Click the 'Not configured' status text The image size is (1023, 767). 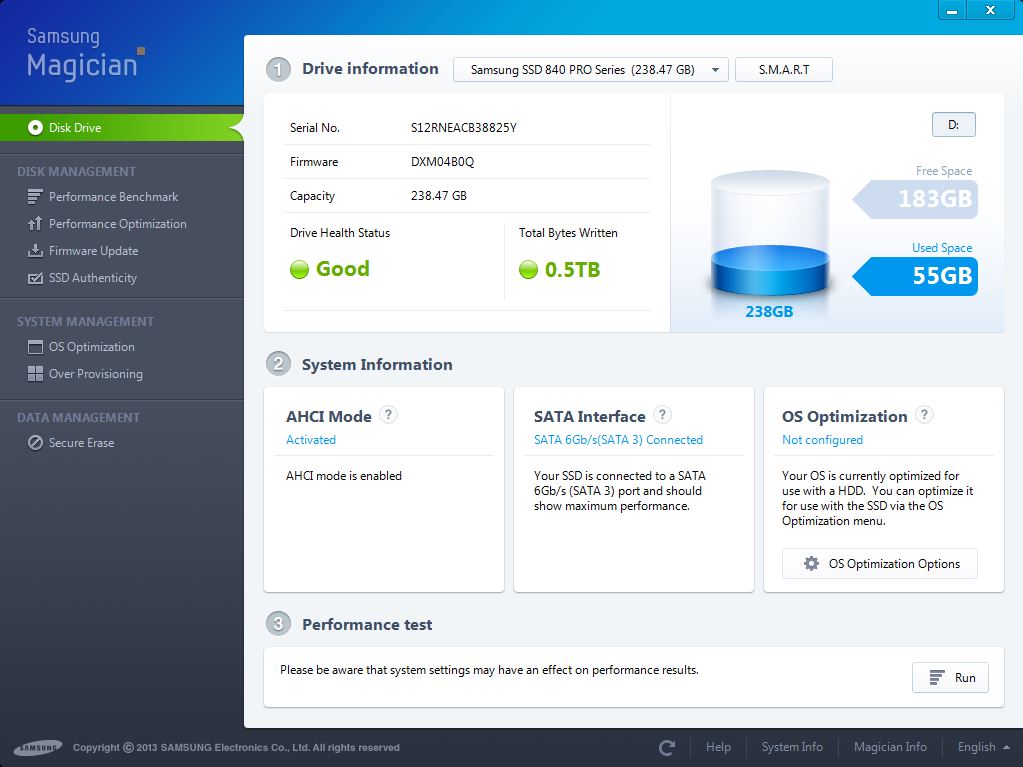(822, 440)
